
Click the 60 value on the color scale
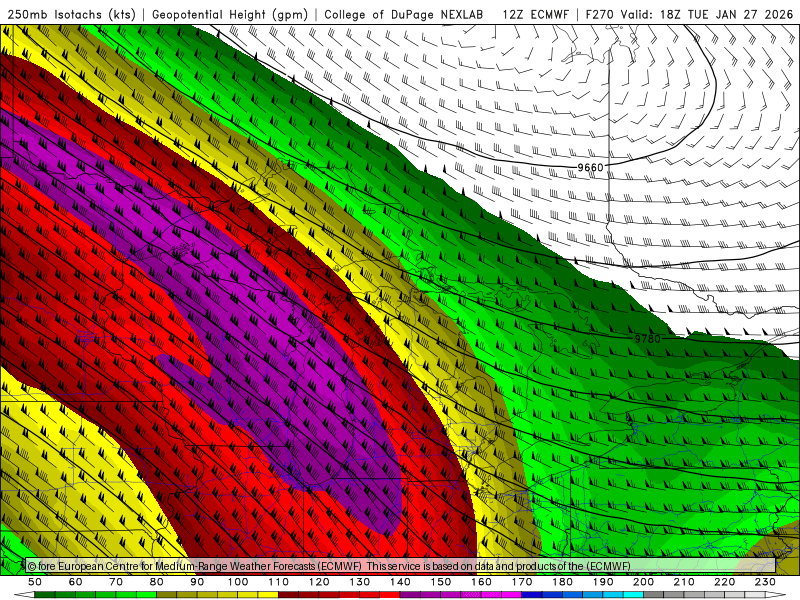pyautogui.click(x=76, y=582)
